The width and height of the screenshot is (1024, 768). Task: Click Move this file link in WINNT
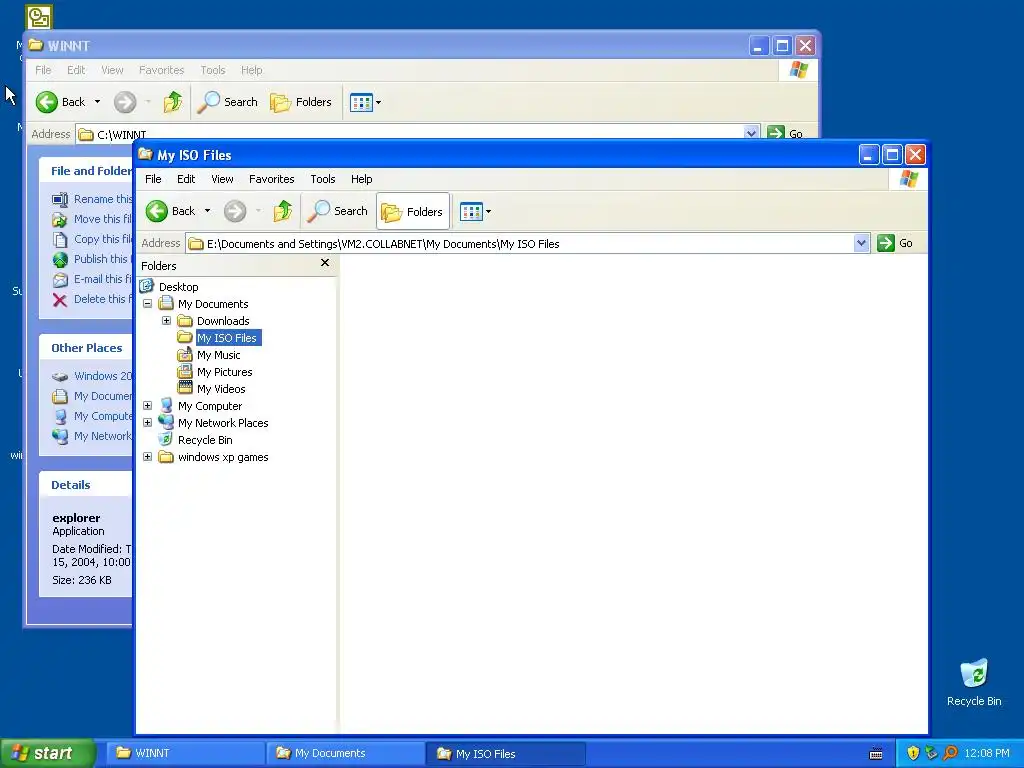point(103,219)
